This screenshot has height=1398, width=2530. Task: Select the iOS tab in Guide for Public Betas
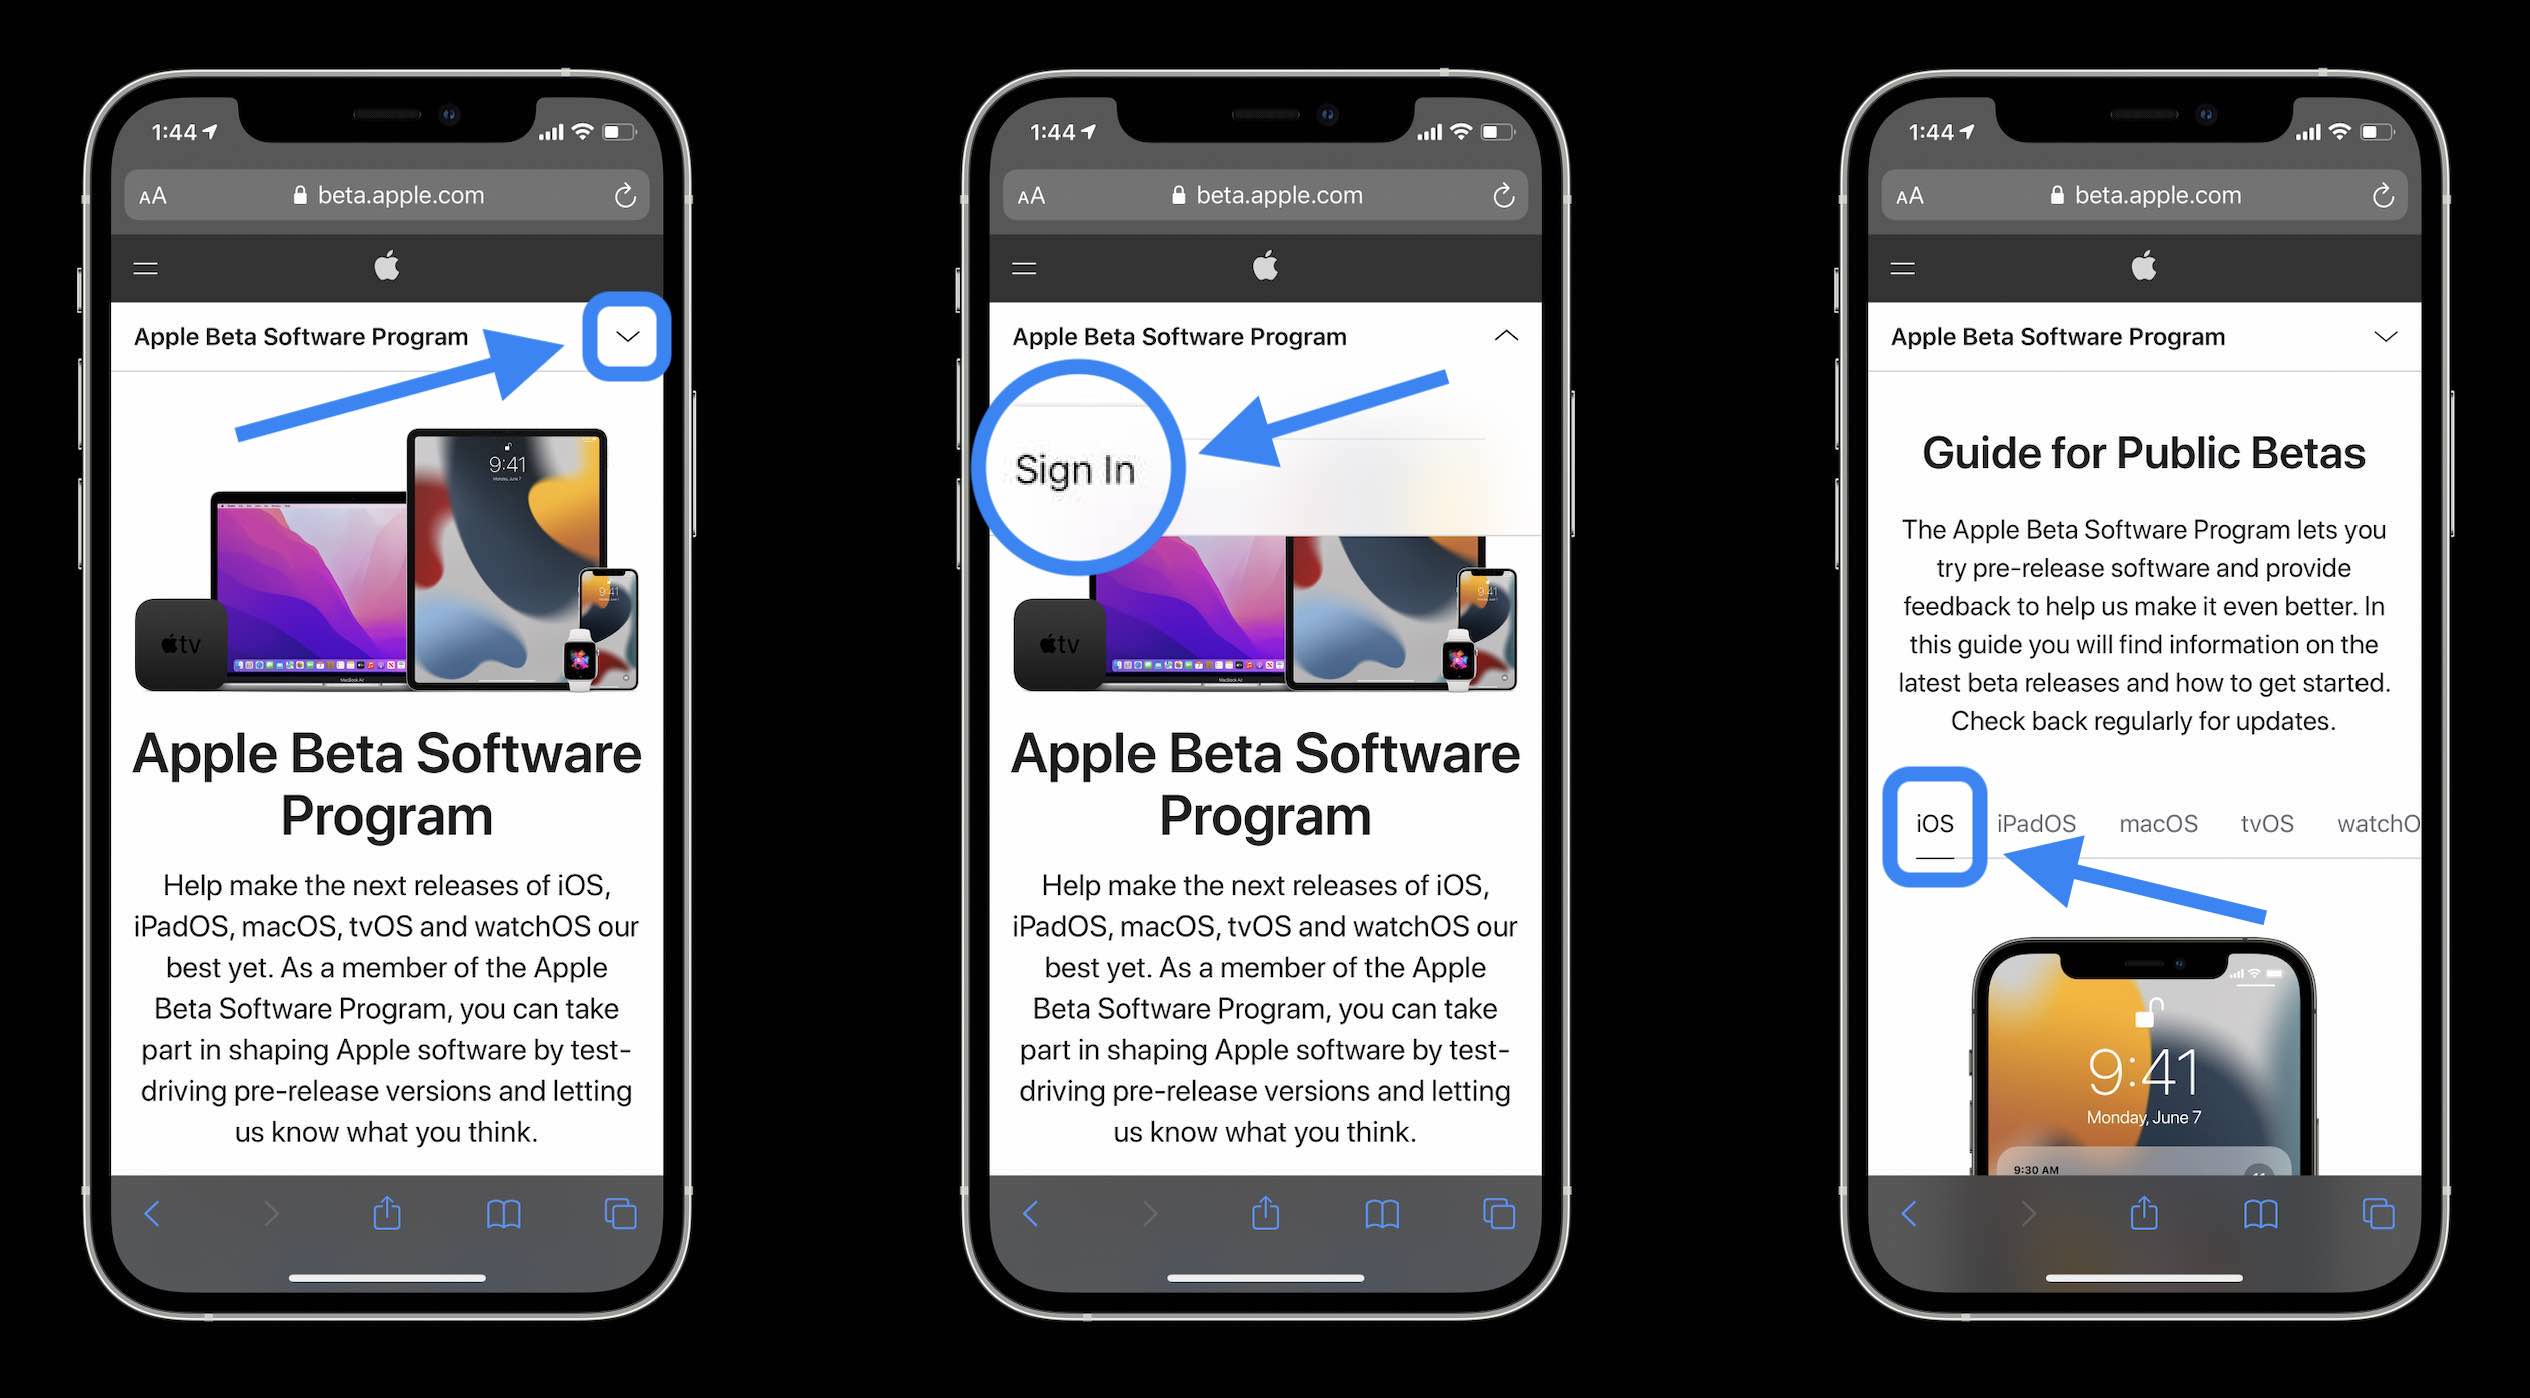point(1933,823)
